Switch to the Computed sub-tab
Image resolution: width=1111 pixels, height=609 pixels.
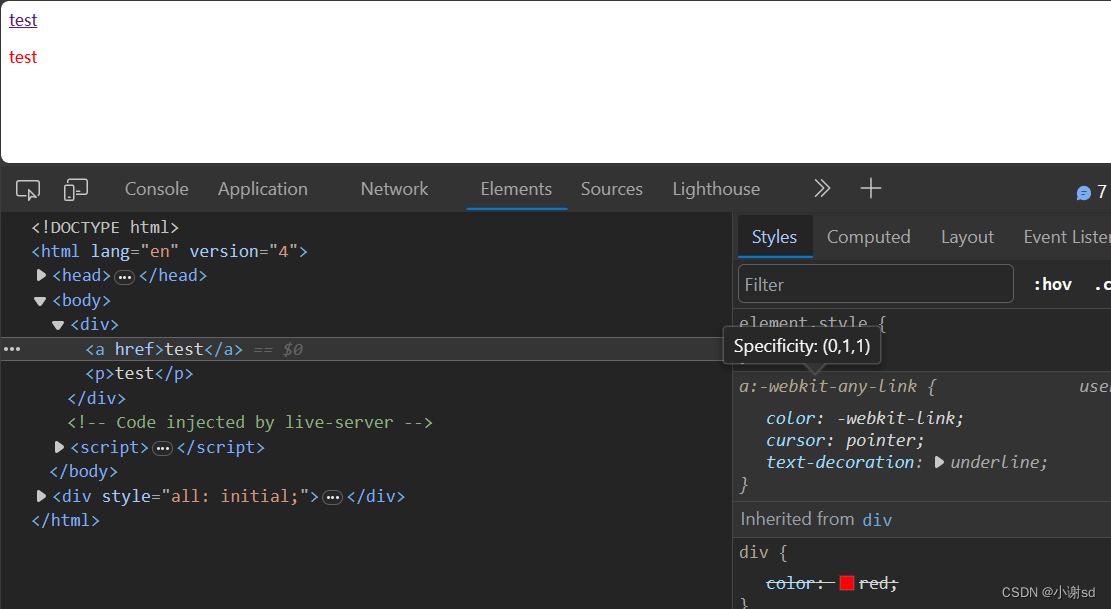pyautogui.click(x=869, y=237)
